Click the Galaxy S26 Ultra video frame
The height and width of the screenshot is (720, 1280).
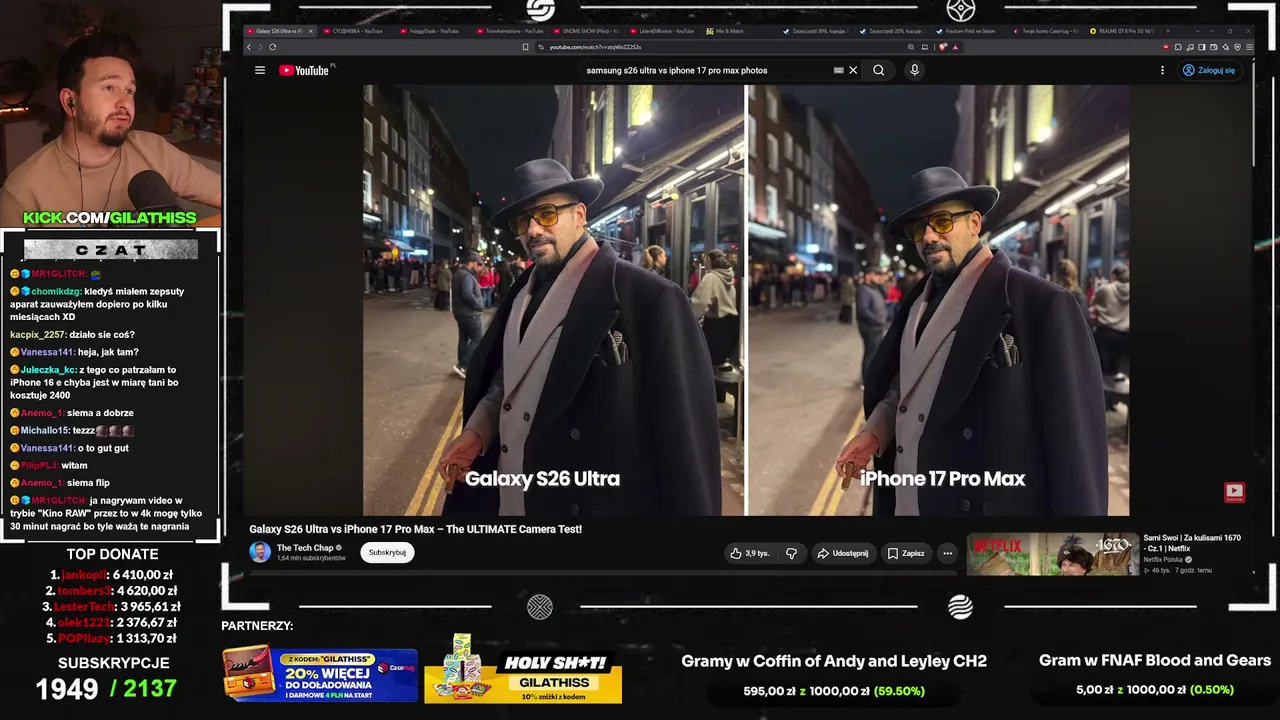553,300
